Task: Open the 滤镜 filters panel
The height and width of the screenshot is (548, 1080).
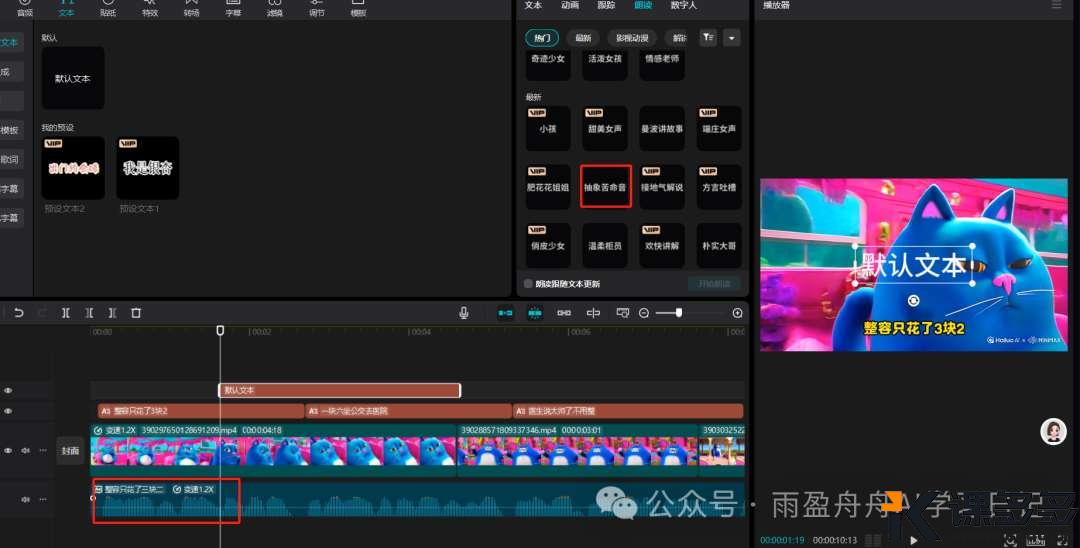Action: tap(275, 9)
